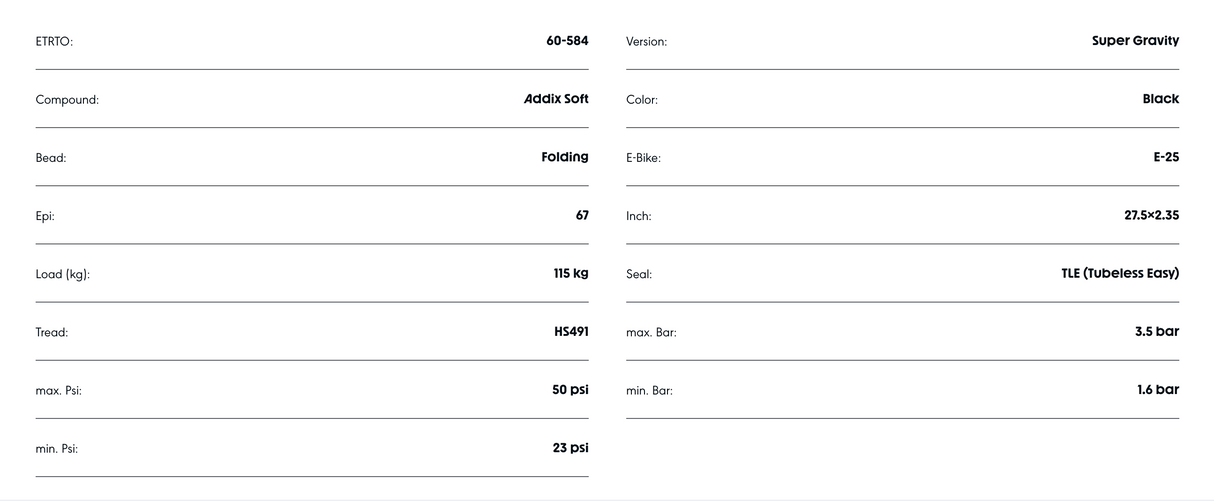The image size is (1214, 501).
Task: Select the Black color value
Action: [1161, 99]
